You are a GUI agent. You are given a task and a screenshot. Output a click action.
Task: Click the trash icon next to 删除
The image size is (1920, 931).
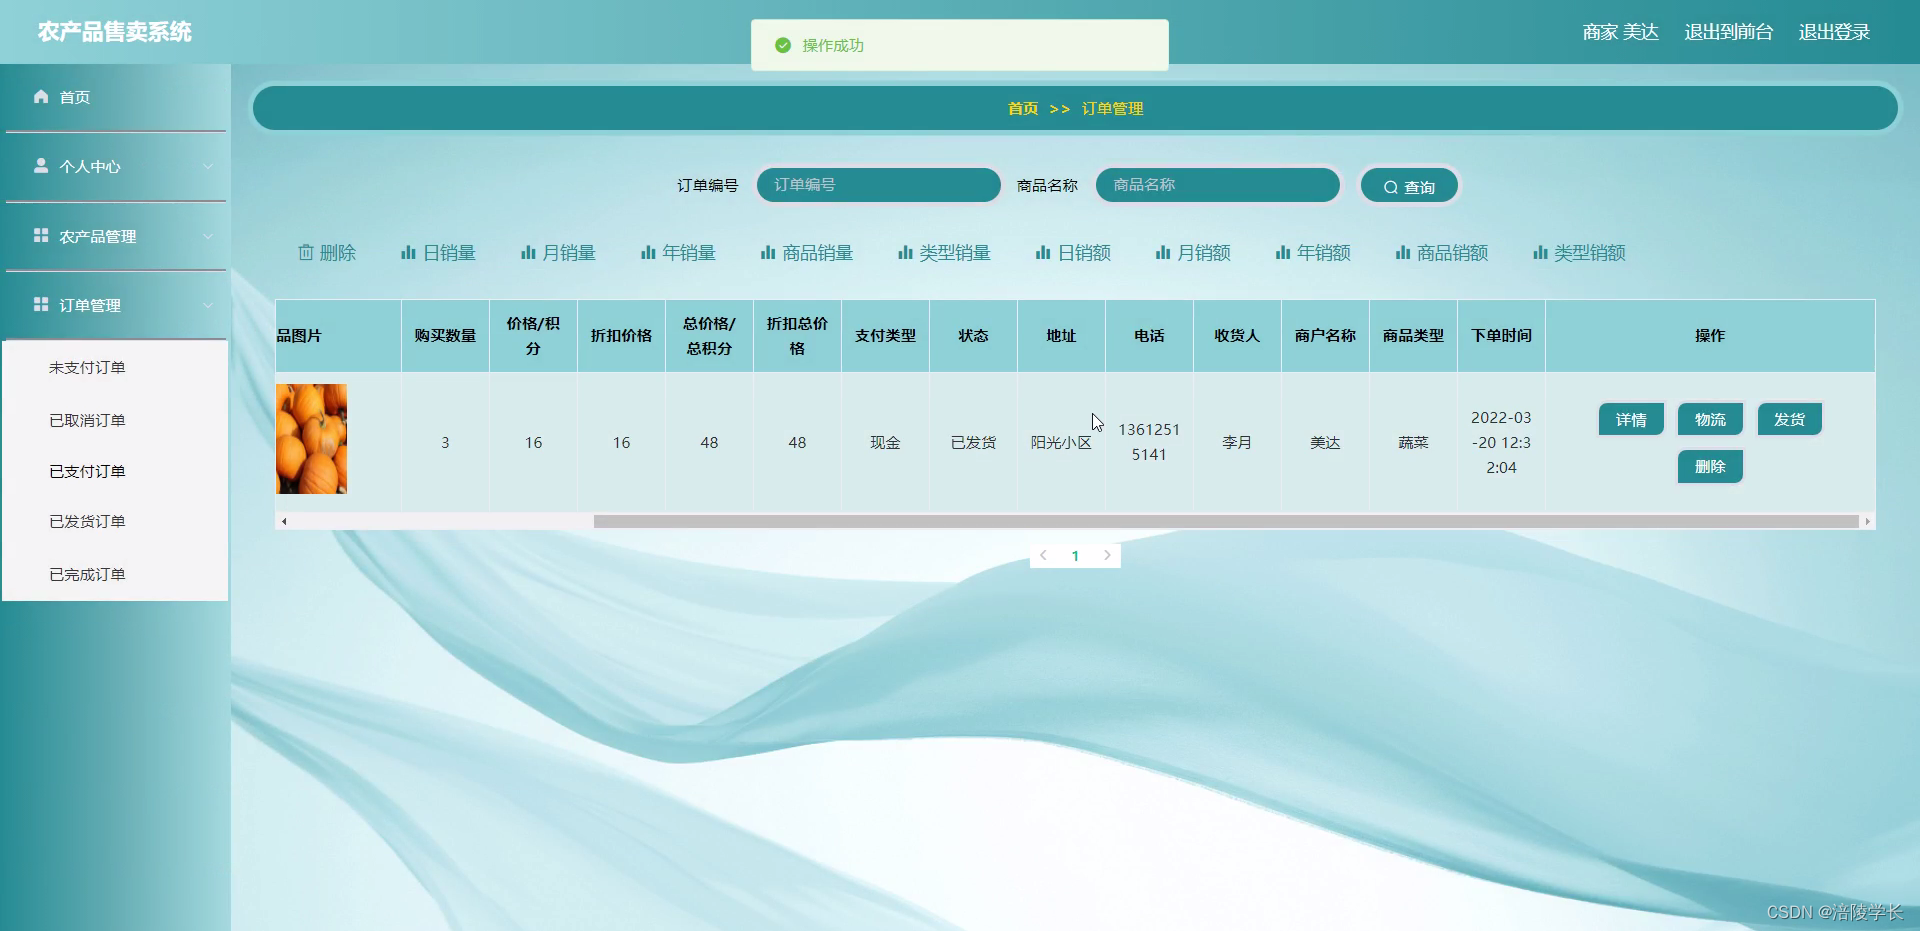(306, 253)
